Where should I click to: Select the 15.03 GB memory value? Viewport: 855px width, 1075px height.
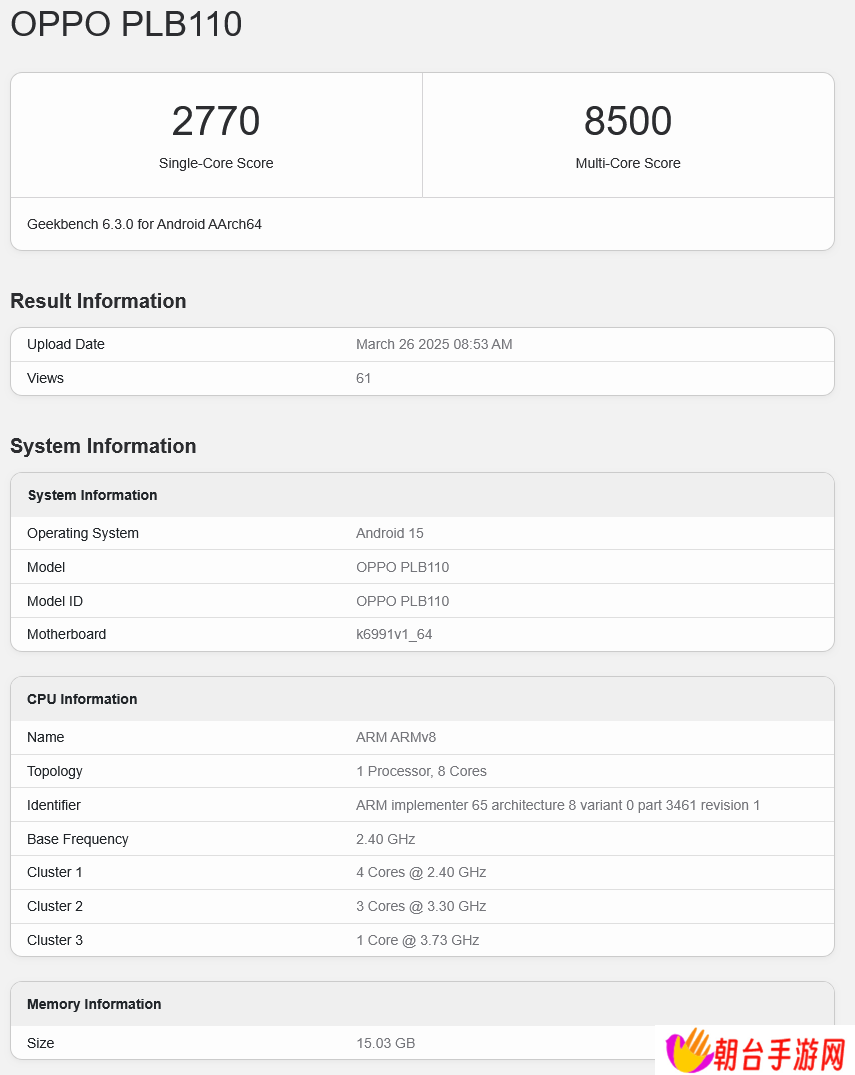tap(386, 1043)
